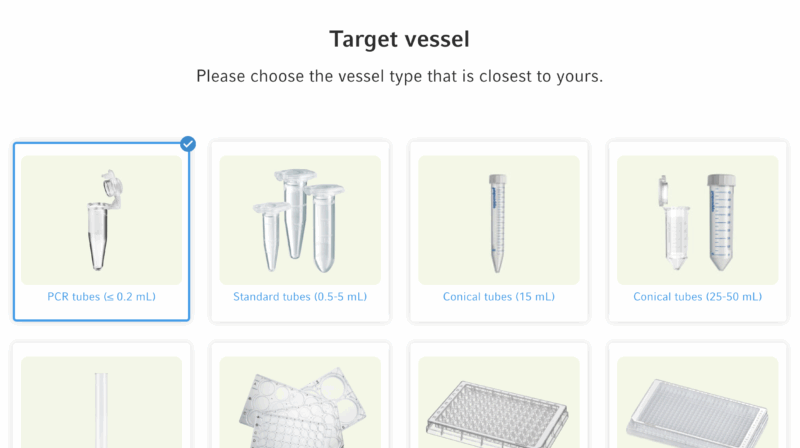
Task: Click the Standard tubes (0.5-5 mL) label
Action: coord(300,296)
